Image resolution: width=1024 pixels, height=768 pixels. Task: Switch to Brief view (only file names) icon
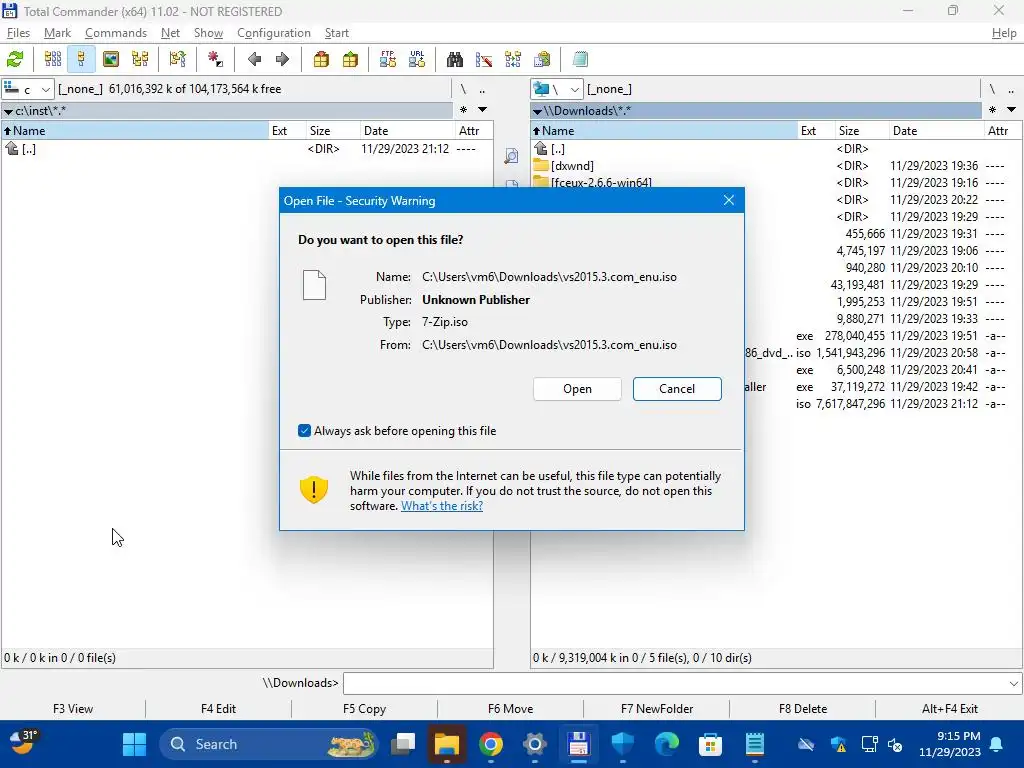pyautogui.click(x=53, y=59)
